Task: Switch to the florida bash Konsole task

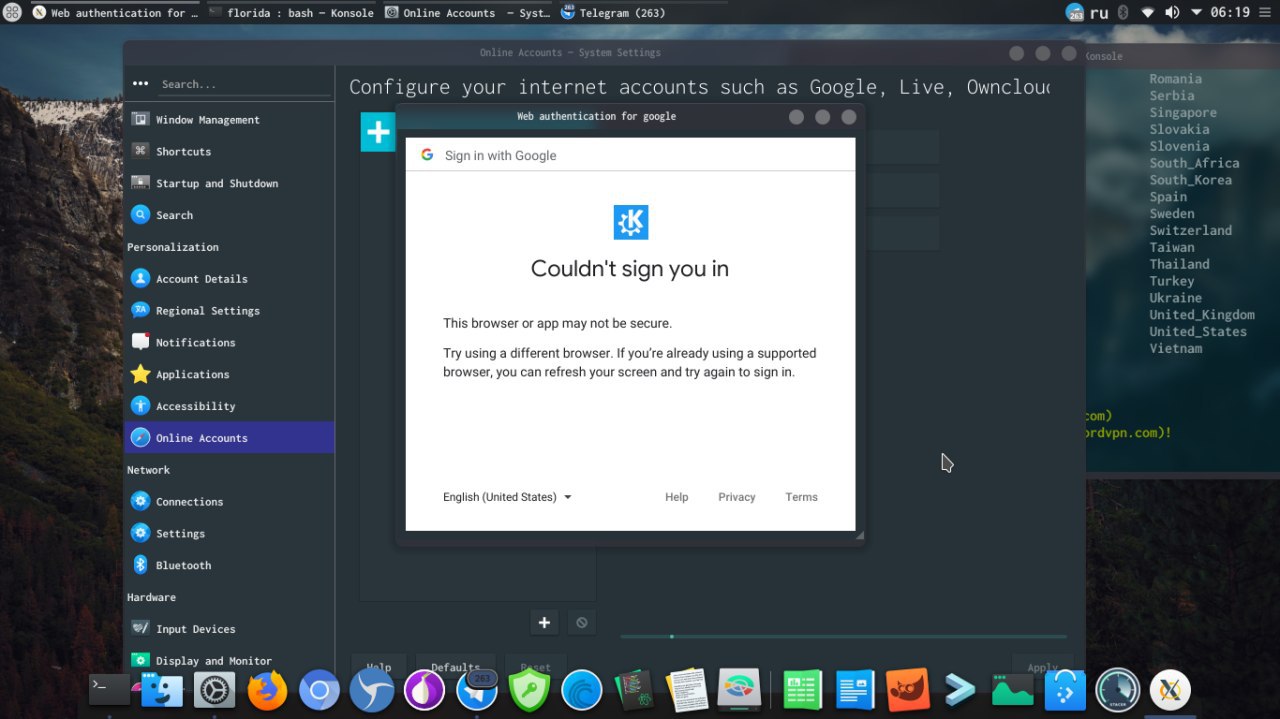Action: click(x=292, y=13)
